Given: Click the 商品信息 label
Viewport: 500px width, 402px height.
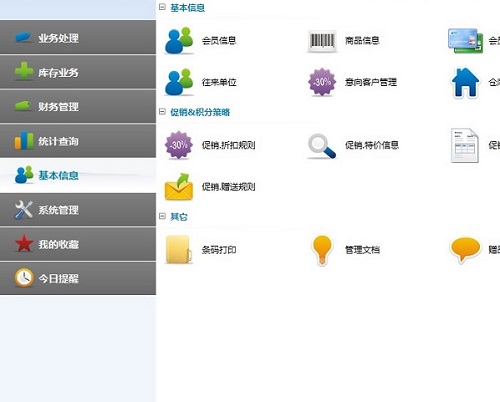Looking at the screenshot, I should (362, 40).
